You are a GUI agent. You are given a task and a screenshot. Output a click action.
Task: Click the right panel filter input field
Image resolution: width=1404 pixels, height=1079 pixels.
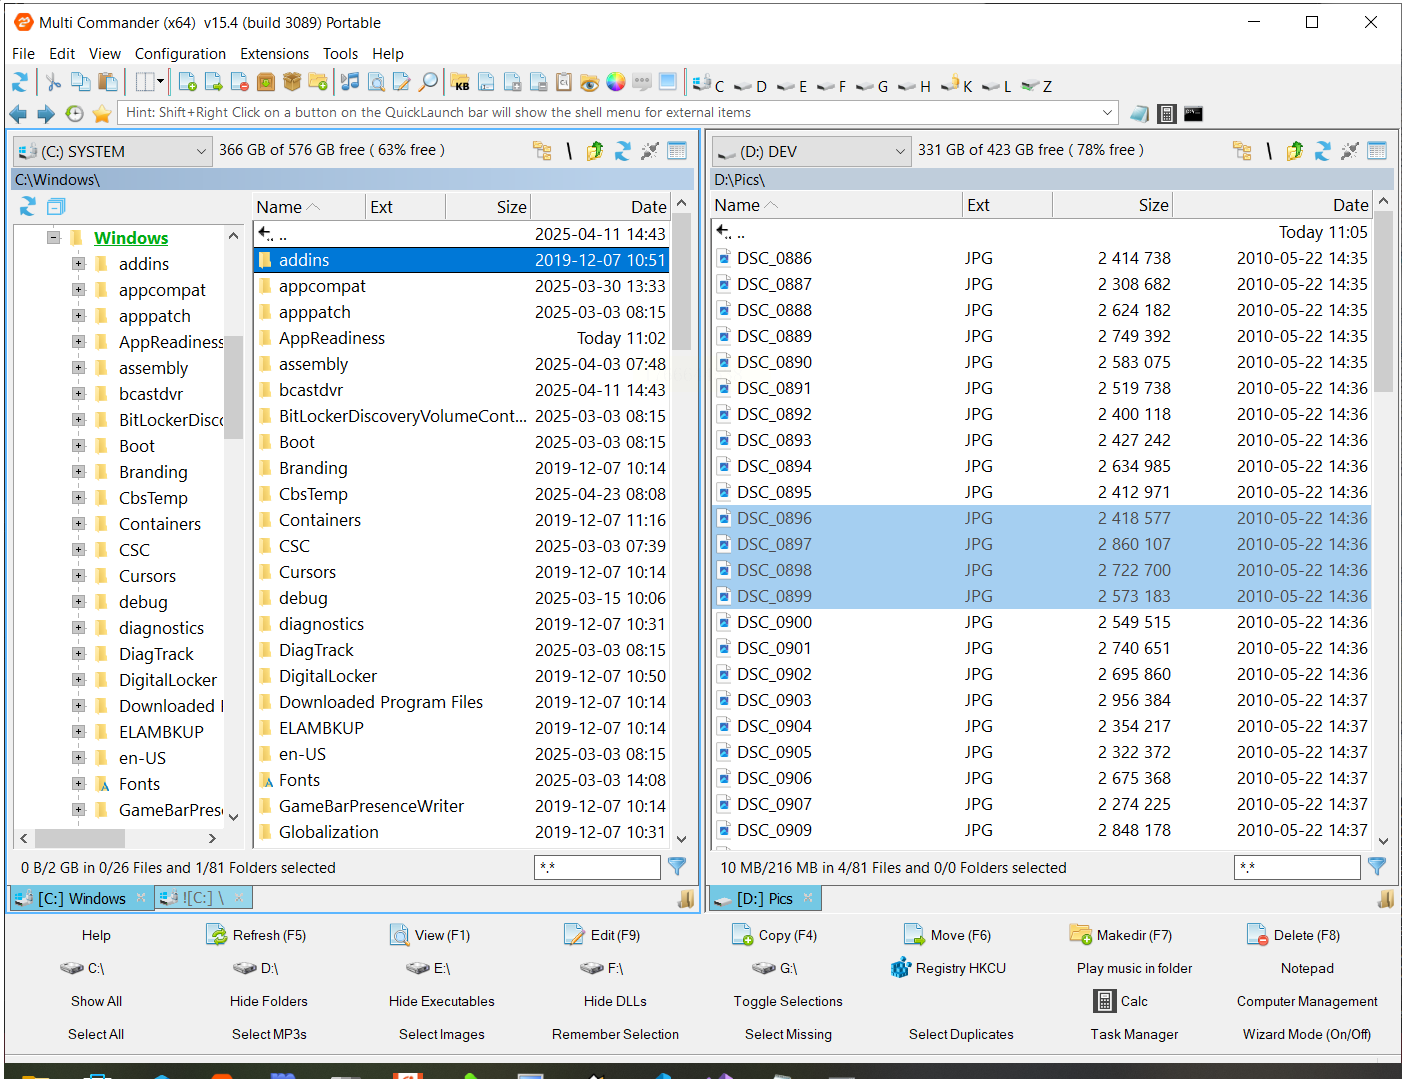point(1296,867)
